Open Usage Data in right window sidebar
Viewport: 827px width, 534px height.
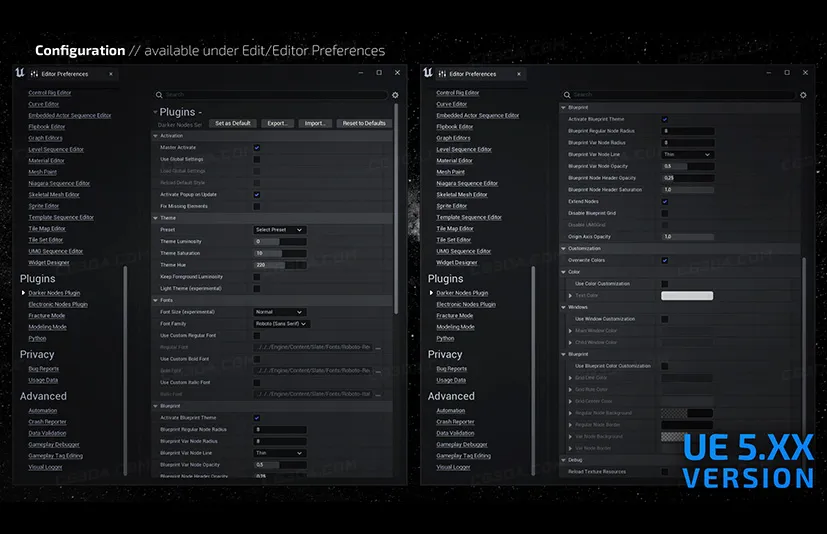click(451, 380)
